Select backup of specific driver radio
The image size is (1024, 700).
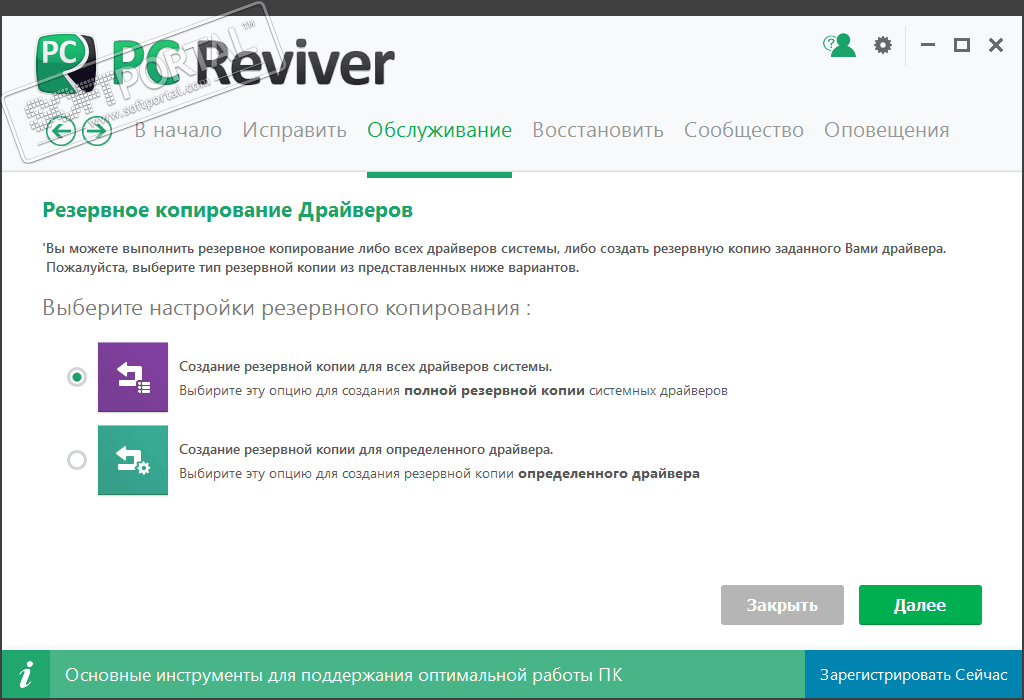click(77, 460)
